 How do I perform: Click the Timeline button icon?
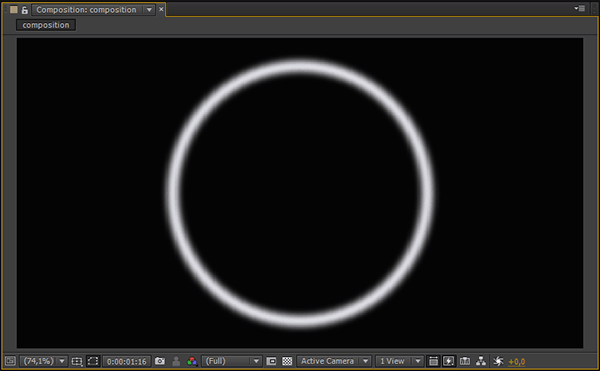(465, 361)
